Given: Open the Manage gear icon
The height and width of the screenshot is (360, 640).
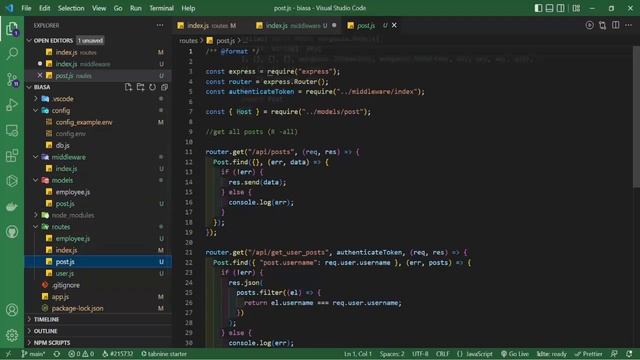Looking at the screenshot, I should coord(12,335).
